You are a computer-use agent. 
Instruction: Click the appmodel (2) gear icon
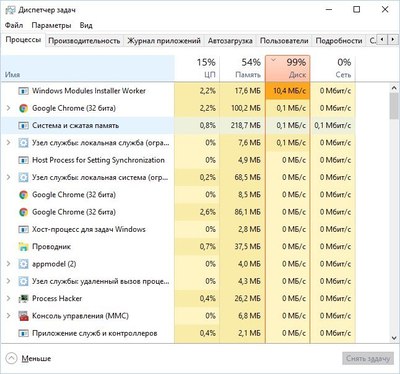click(x=23, y=264)
